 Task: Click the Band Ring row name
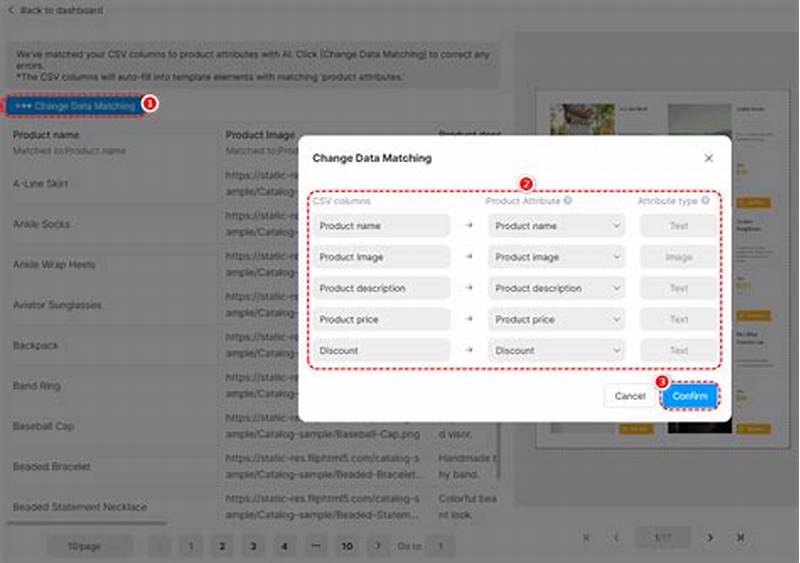coord(37,385)
